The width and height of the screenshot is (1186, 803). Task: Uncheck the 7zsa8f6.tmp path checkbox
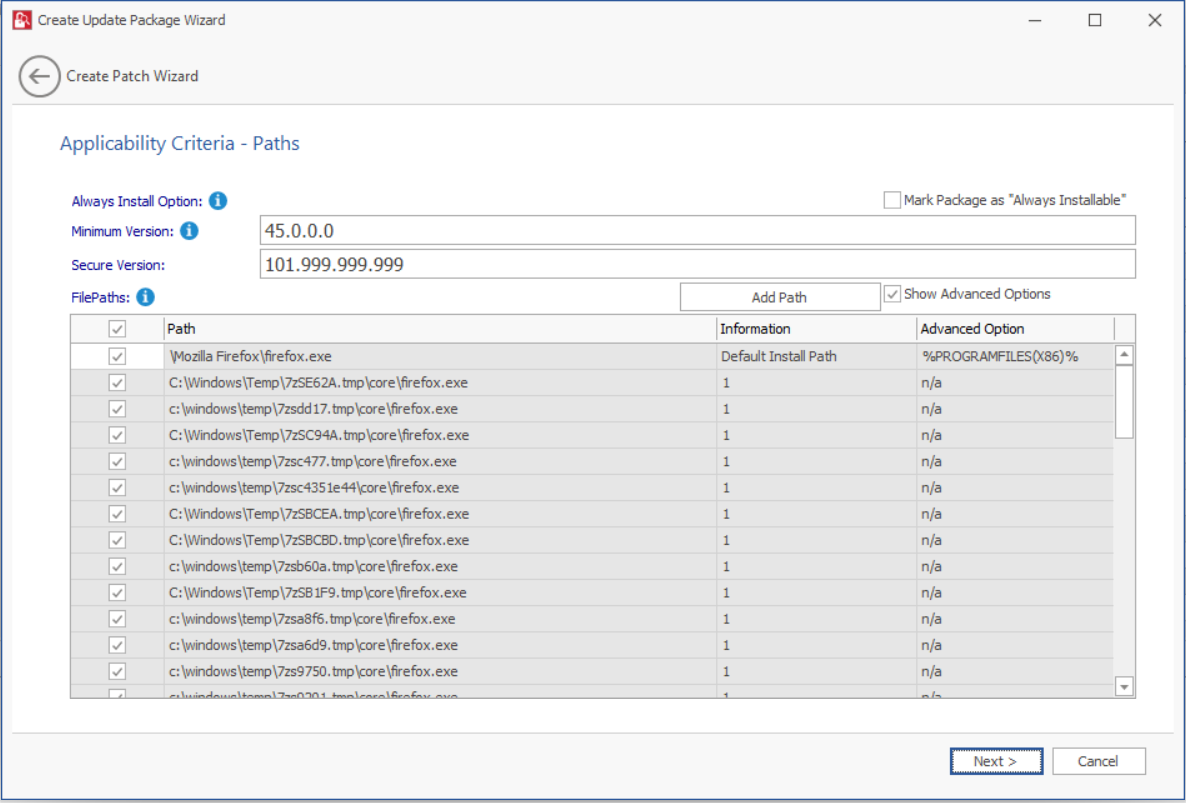(117, 619)
